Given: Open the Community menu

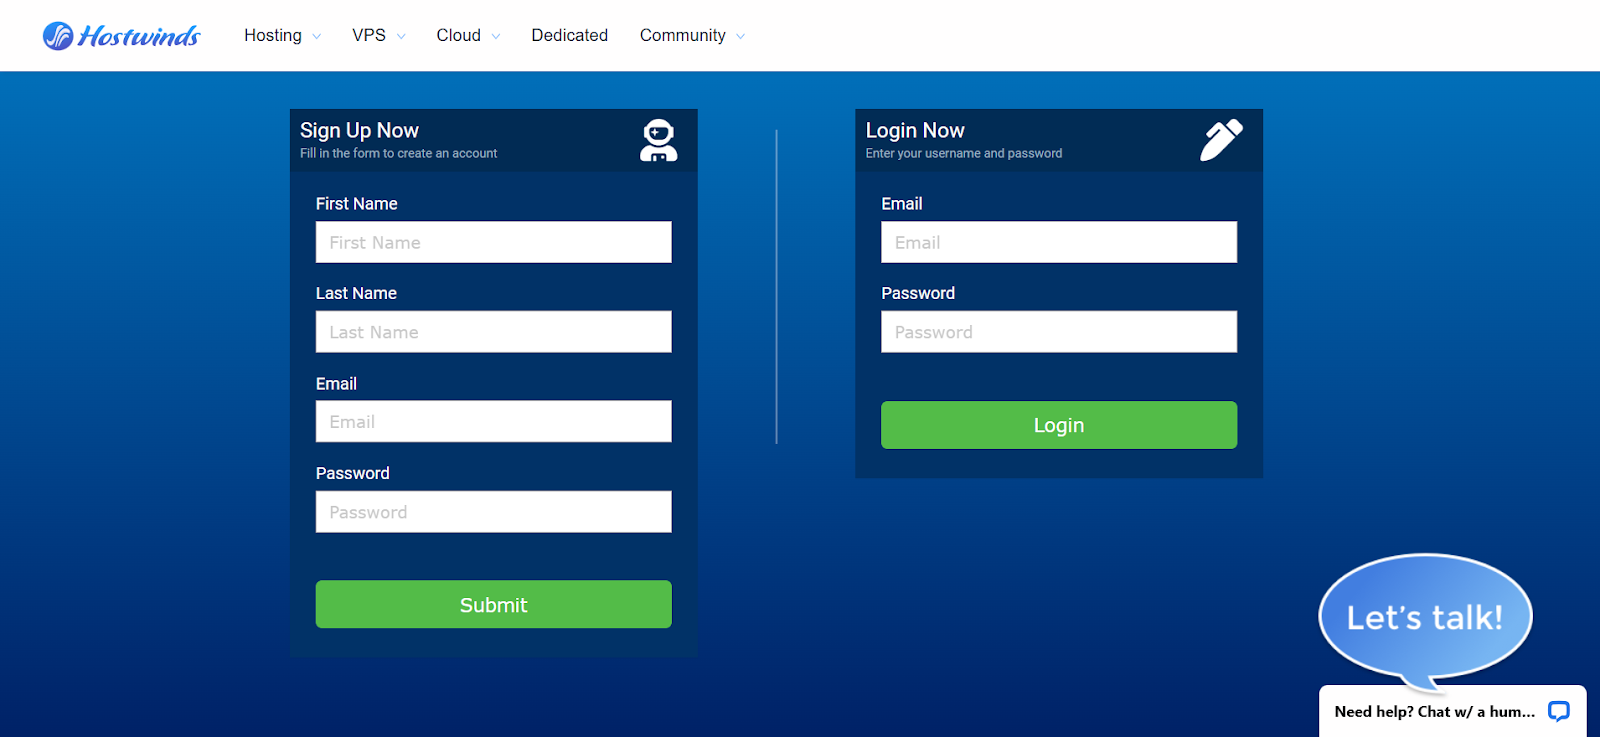Looking at the screenshot, I should (x=683, y=35).
